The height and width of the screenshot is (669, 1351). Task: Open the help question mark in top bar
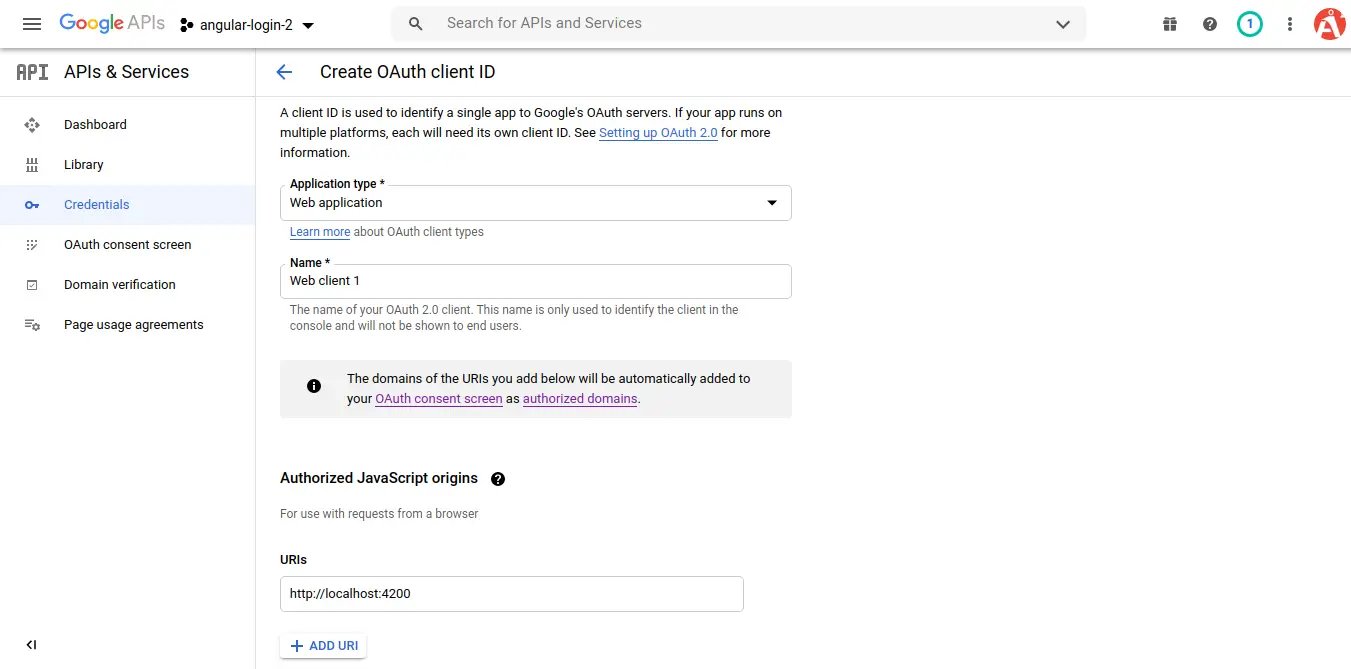click(1210, 24)
